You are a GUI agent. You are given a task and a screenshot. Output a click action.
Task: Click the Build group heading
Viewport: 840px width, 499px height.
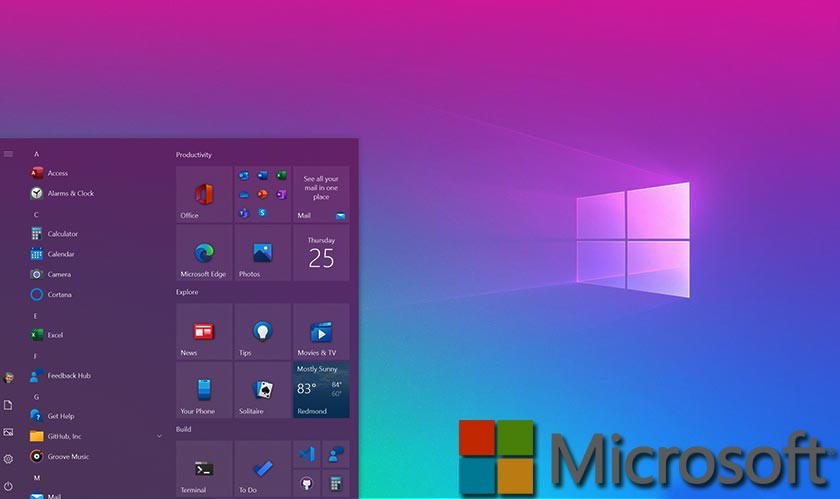(184, 429)
